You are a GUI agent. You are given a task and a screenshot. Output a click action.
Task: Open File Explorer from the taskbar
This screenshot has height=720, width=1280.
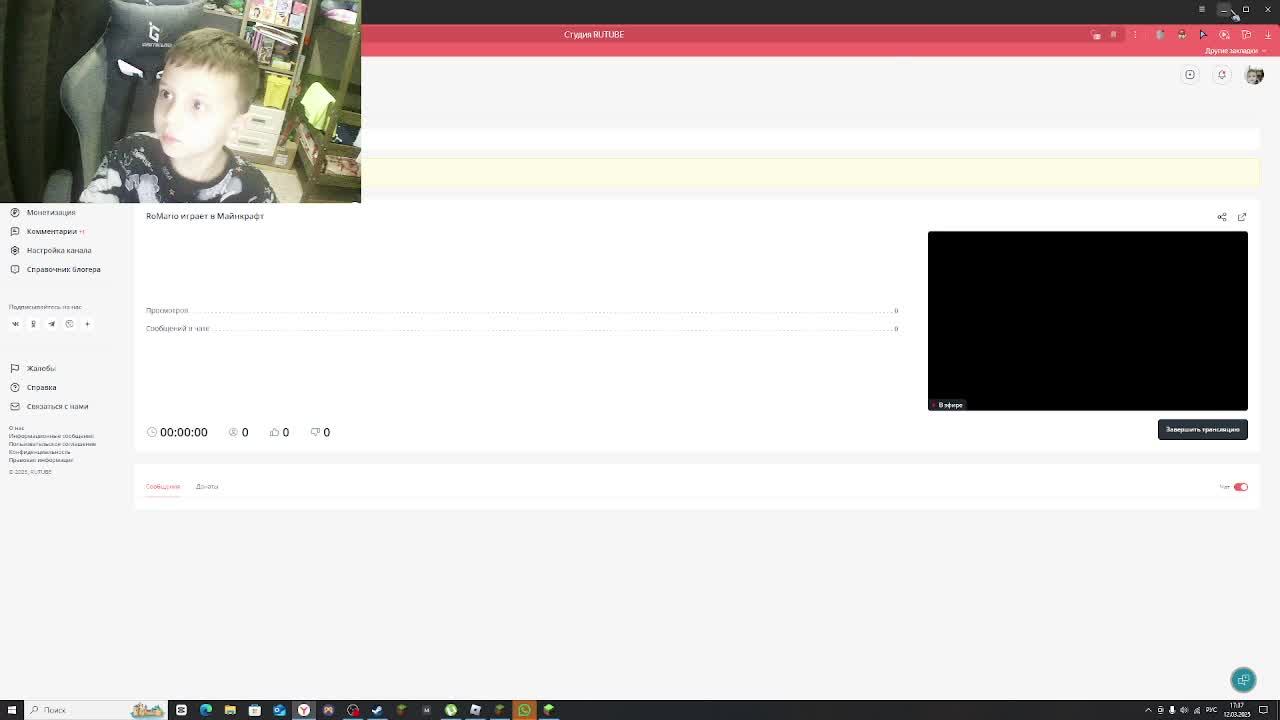[230, 710]
